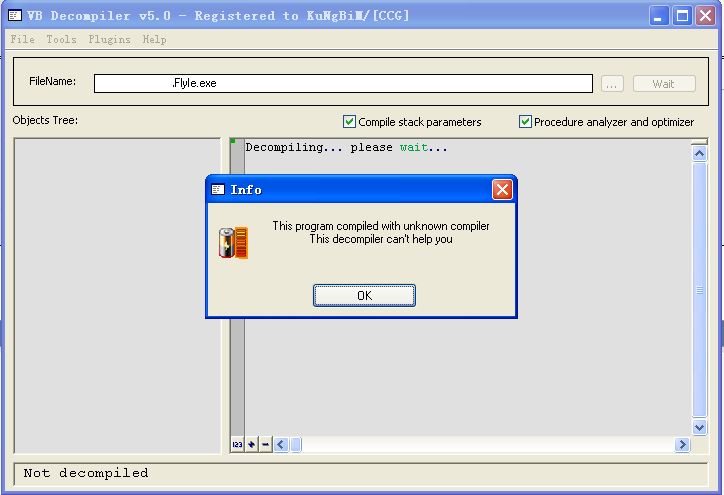The height and width of the screenshot is (495, 724).
Task: Click the plus zoom icon in code pane
Action: click(x=252, y=445)
